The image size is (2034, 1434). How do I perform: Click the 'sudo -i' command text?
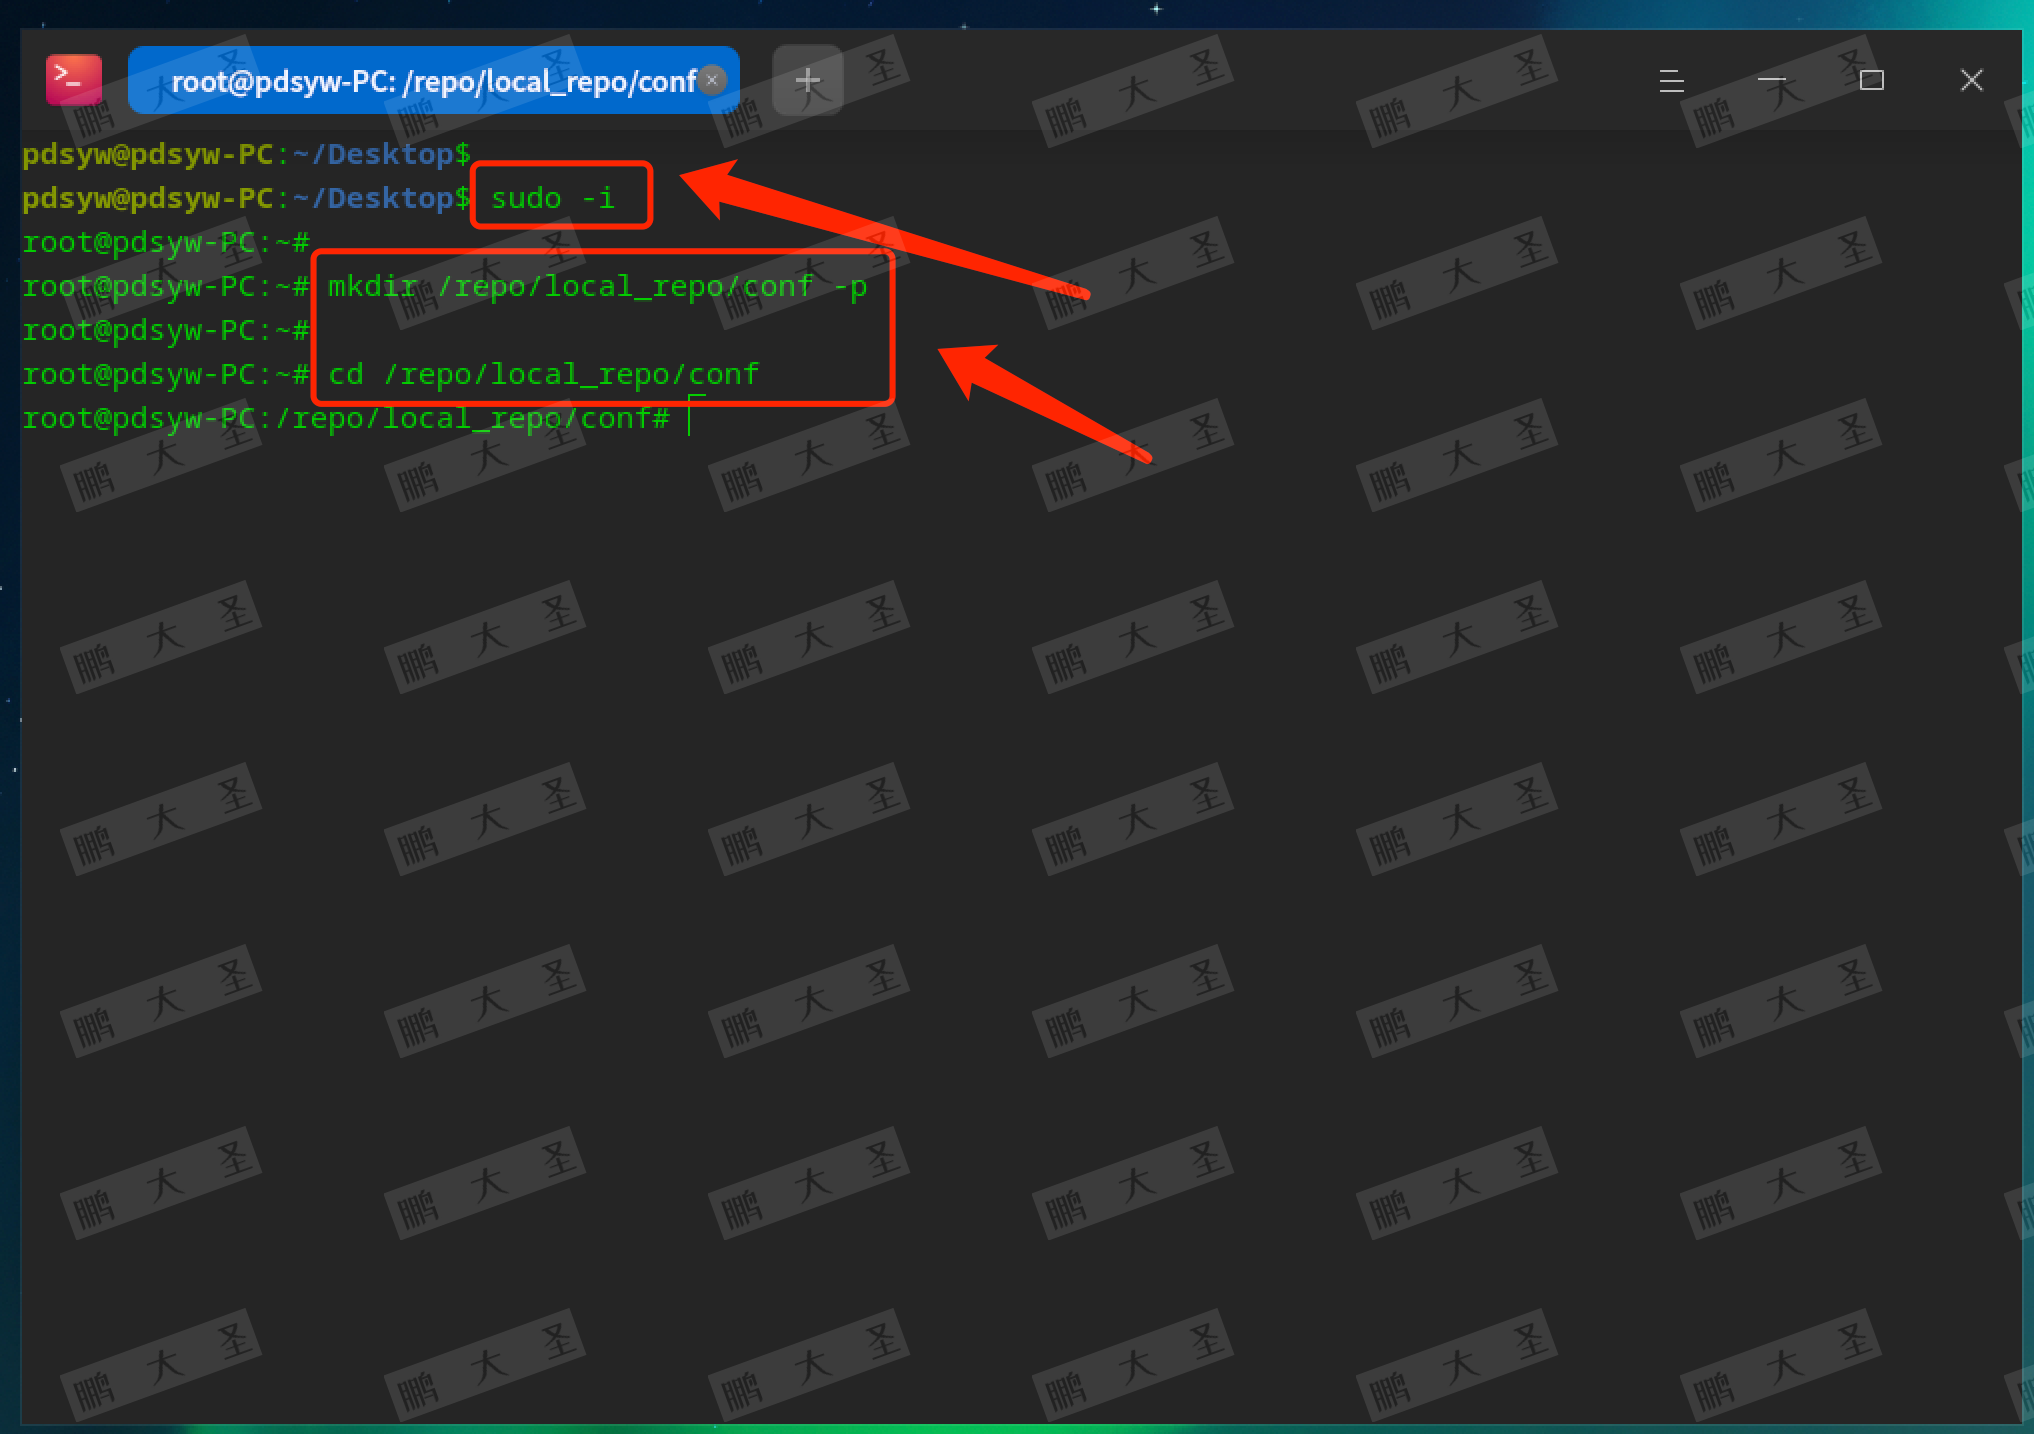pyautogui.click(x=552, y=198)
